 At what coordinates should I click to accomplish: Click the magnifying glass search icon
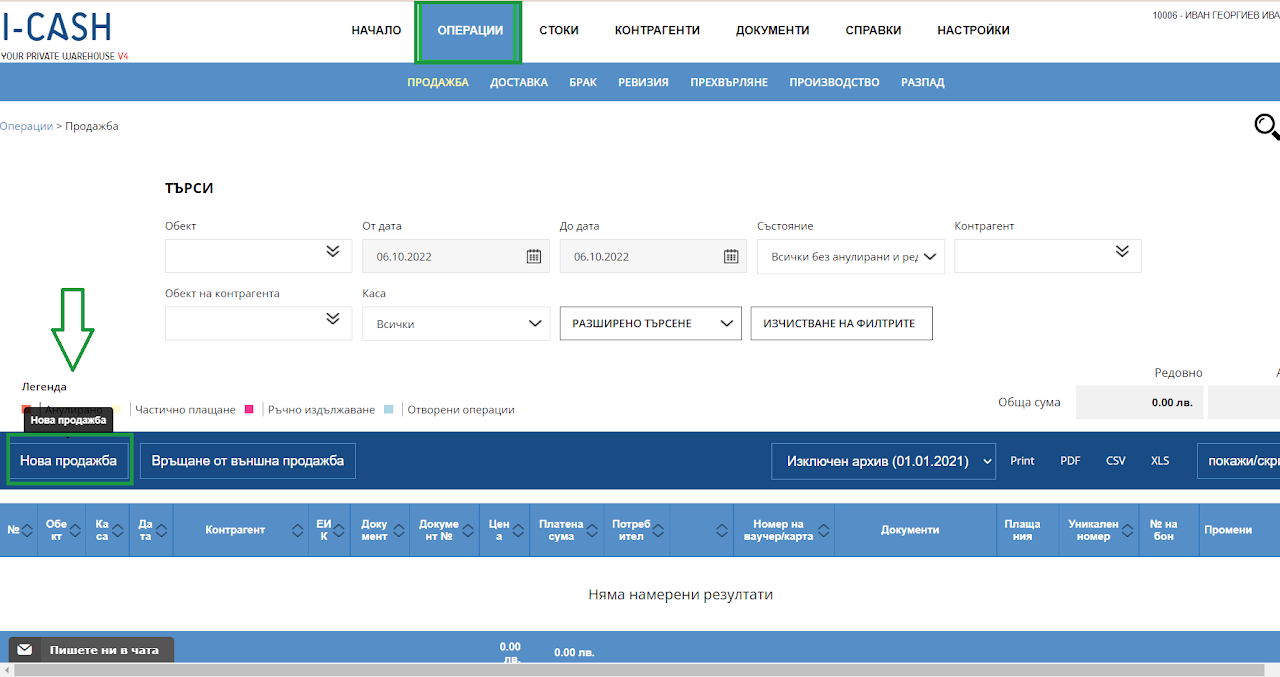[1266, 127]
